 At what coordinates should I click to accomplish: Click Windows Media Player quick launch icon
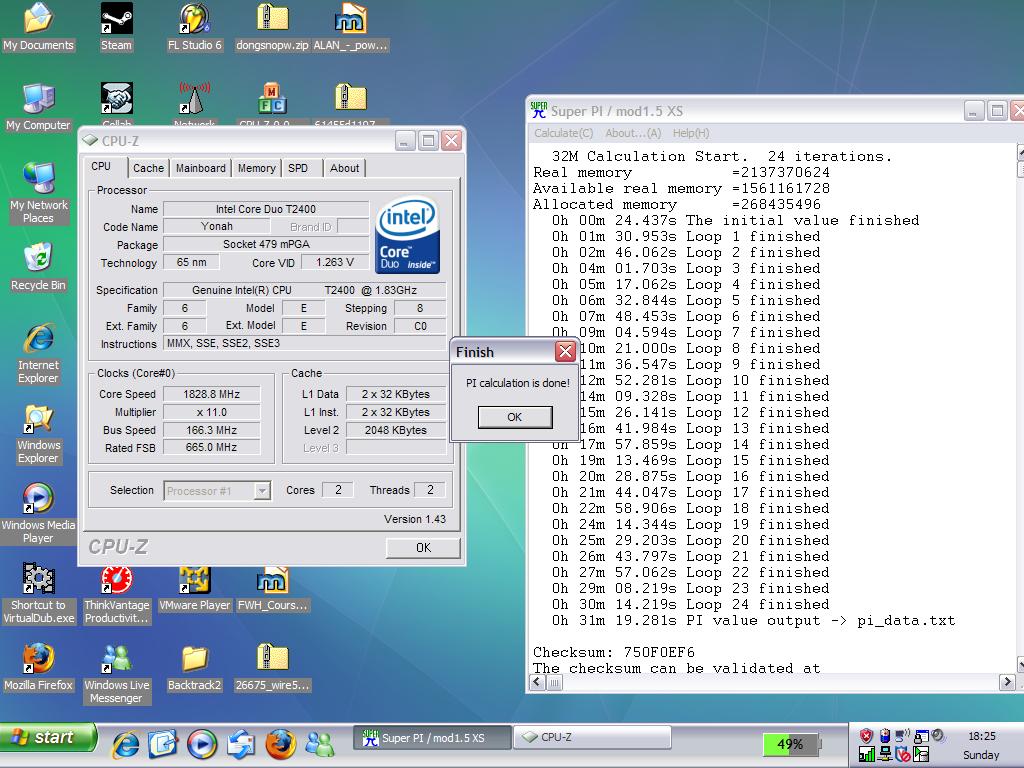click(202, 744)
